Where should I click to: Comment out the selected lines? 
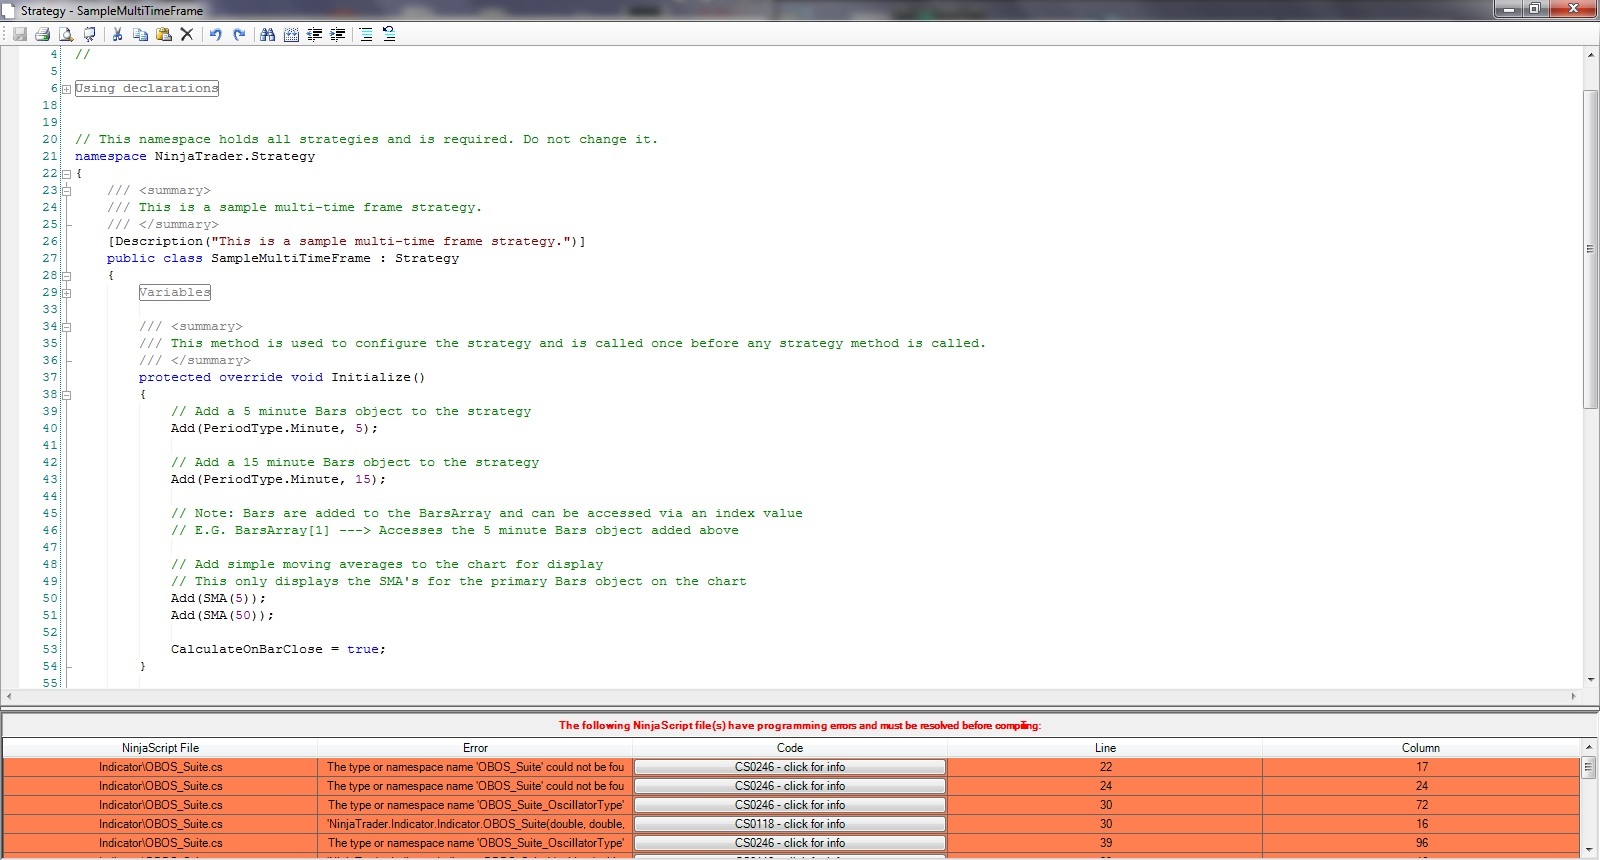point(366,34)
